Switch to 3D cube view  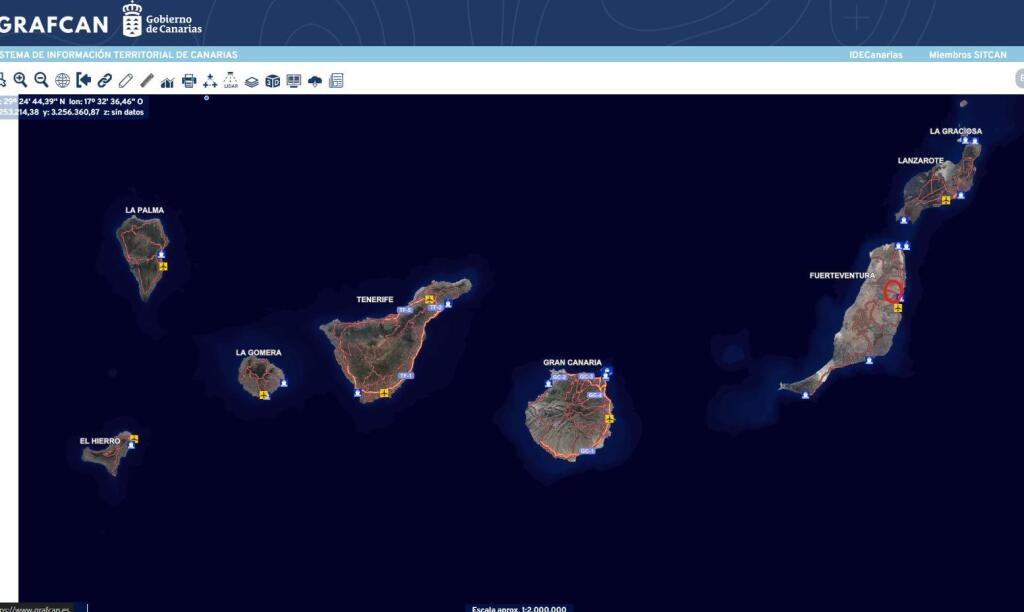(273, 80)
